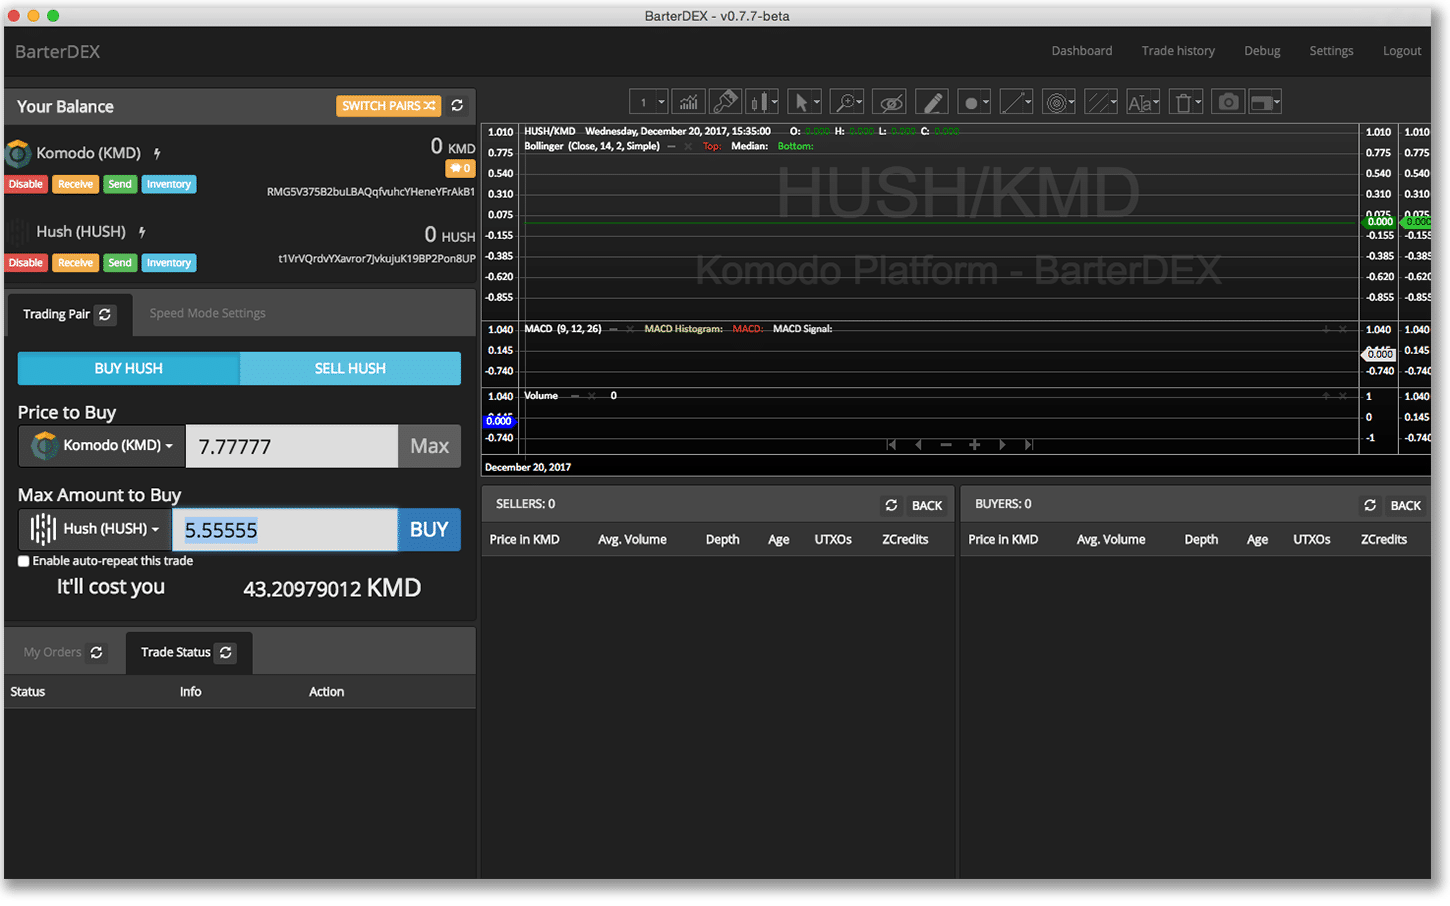Open the parallel channel lines tool
Screen dimensions: 1450x906
1101,102
